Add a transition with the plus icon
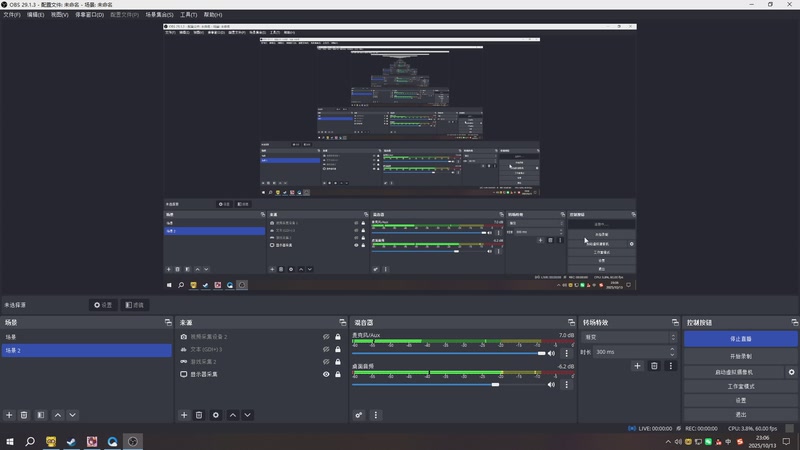Screen dimensions: 800x450 click(637, 366)
